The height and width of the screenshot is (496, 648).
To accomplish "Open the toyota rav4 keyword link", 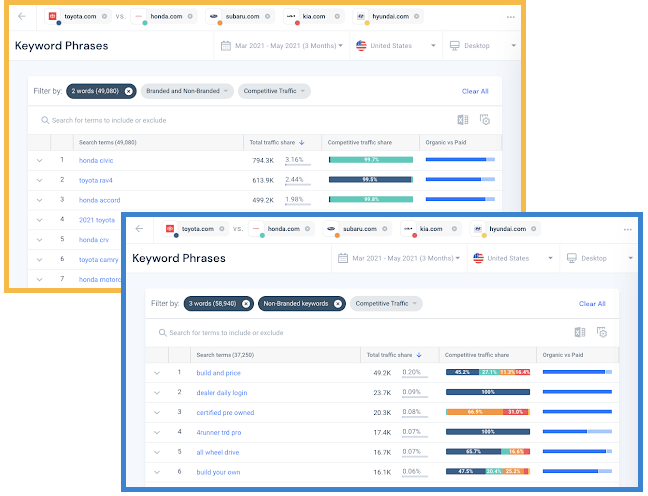I will (x=95, y=180).
